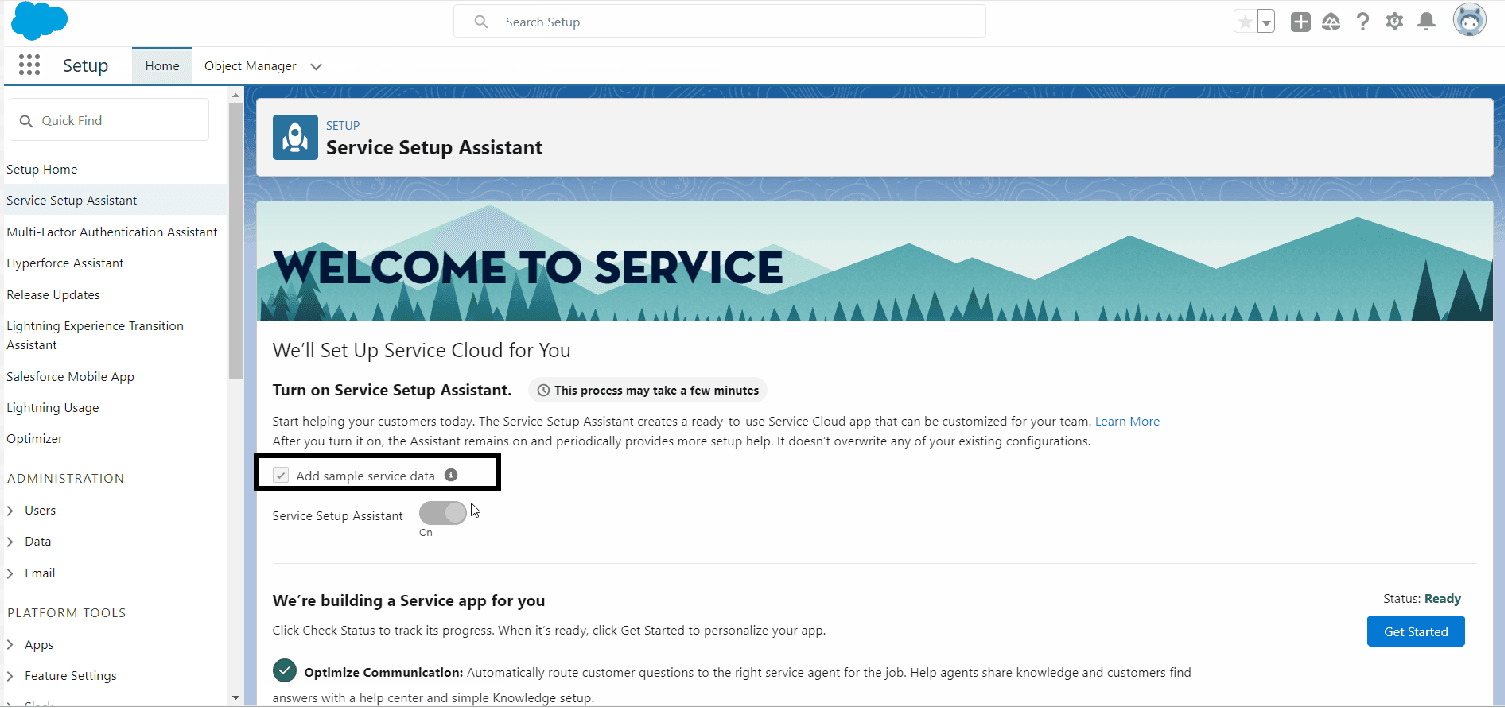This screenshot has width=1505, height=708.
Task: Expand the Data section
Action: click(x=11, y=541)
